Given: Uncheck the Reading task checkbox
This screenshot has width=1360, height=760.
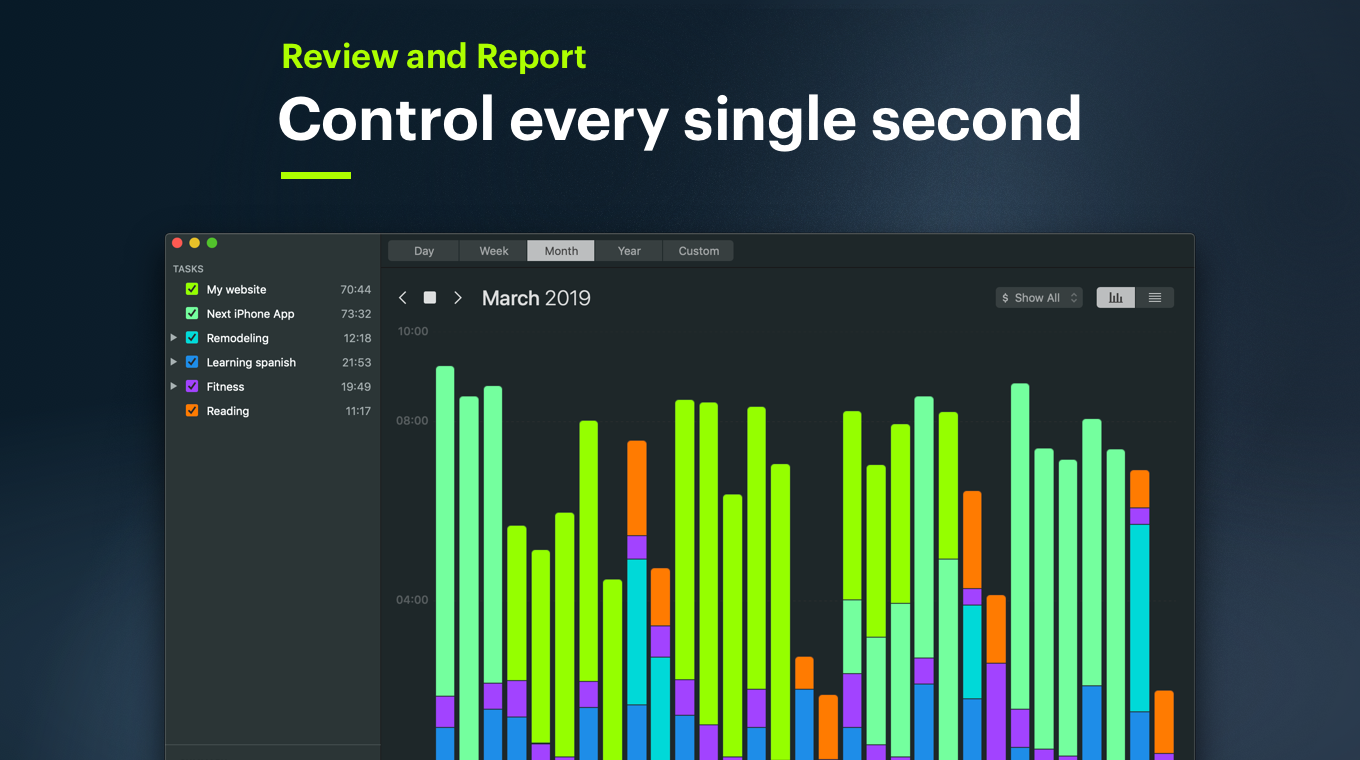Looking at the screenshot, I should tap(192, 411).
